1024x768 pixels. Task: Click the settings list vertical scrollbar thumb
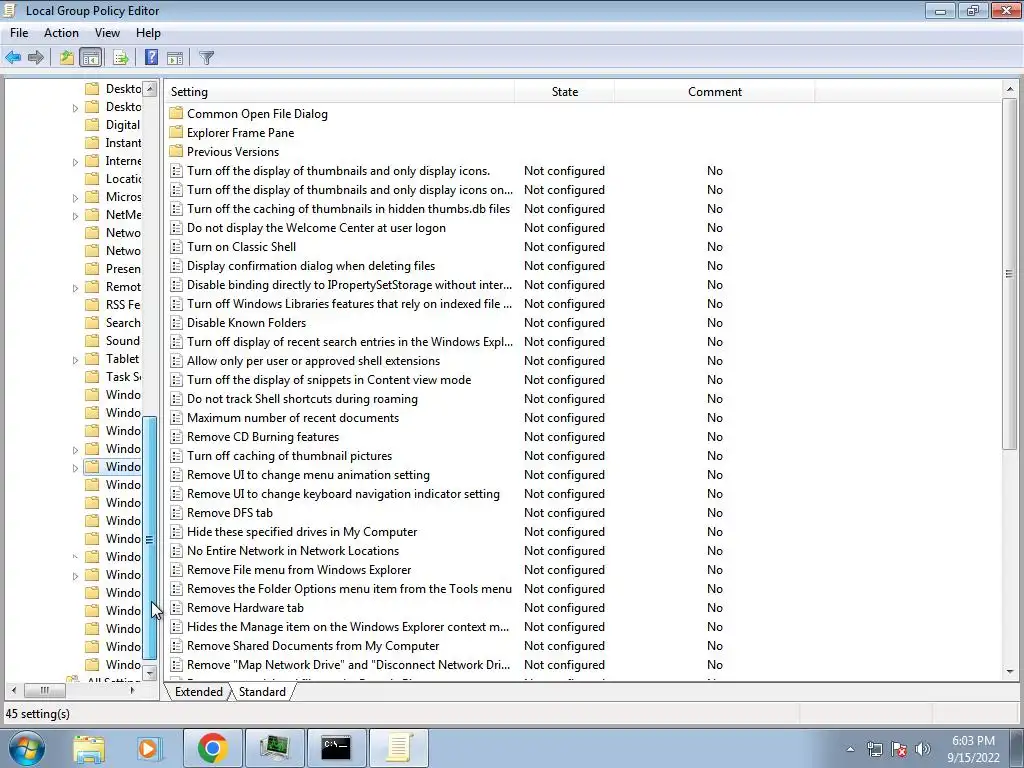pyautogui.click(x=1010, y=274)
